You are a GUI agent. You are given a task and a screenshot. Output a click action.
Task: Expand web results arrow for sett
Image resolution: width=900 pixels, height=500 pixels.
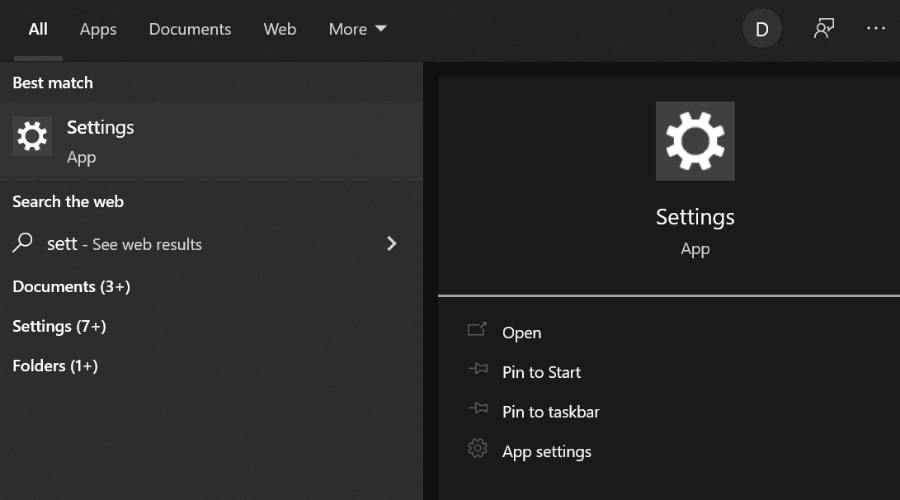coord(391,243)
